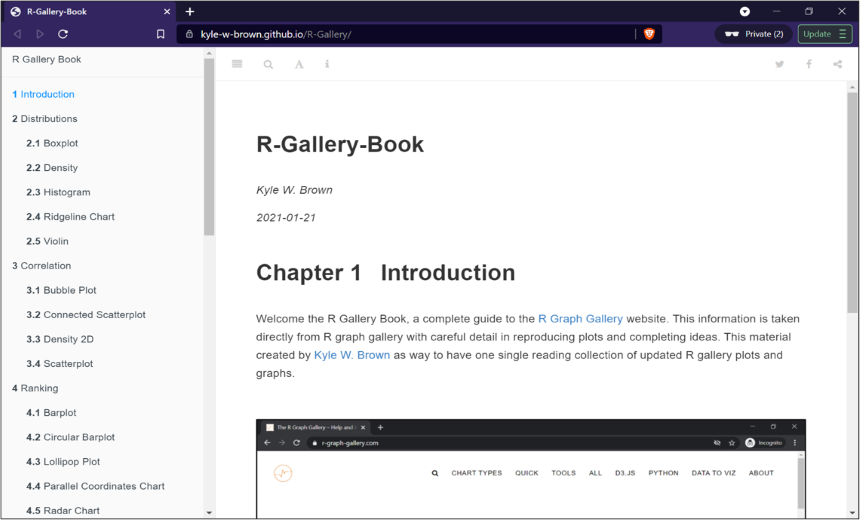Go to section 2.4 Ridgeline Chart
This screenshot has width=860, height=520.
click(x=70, y=217)
